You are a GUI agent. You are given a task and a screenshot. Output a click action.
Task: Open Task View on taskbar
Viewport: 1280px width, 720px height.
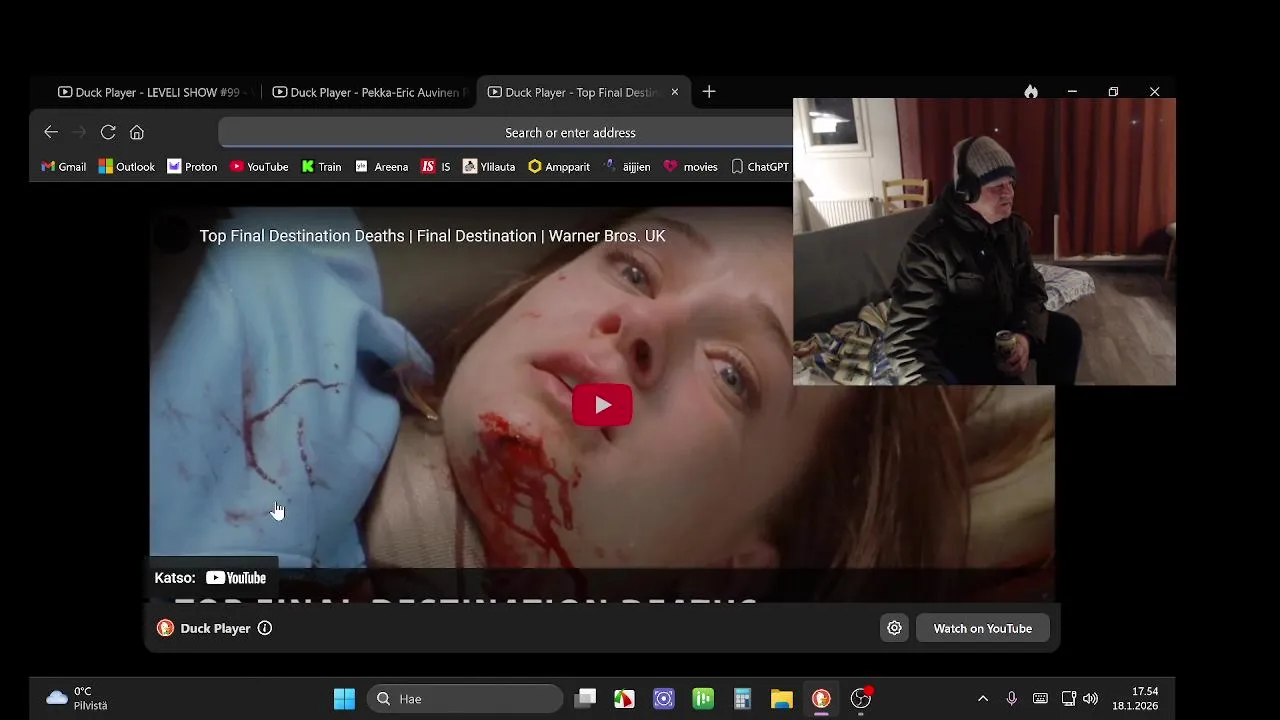pos(586,699)
